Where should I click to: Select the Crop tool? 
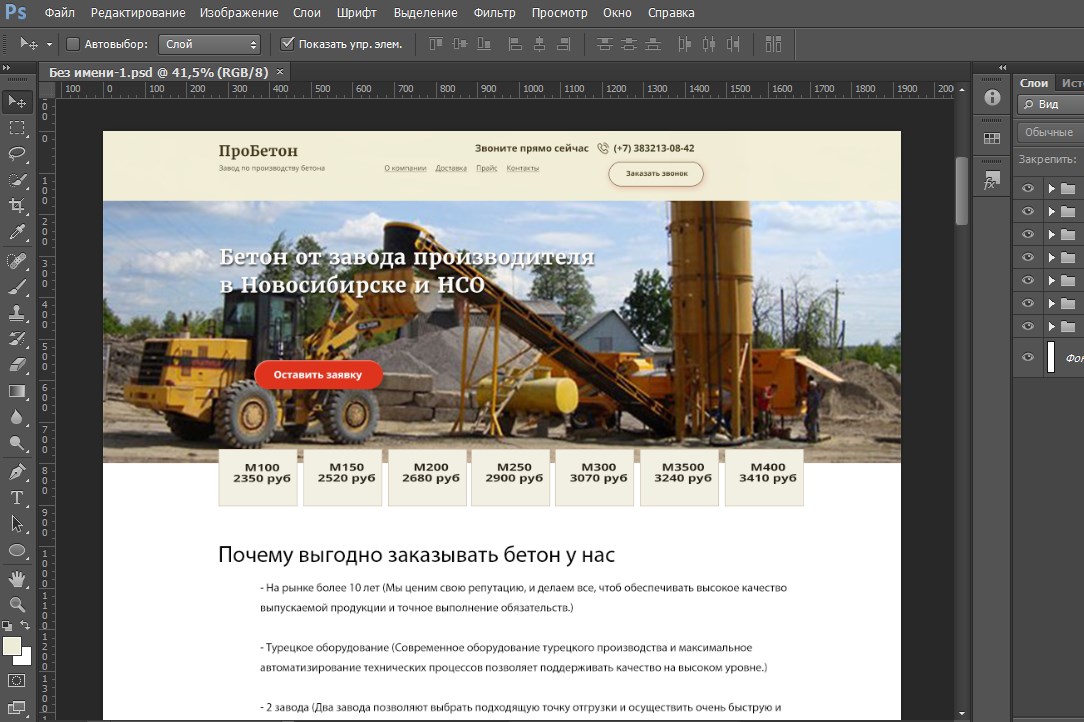coord(17,206)
